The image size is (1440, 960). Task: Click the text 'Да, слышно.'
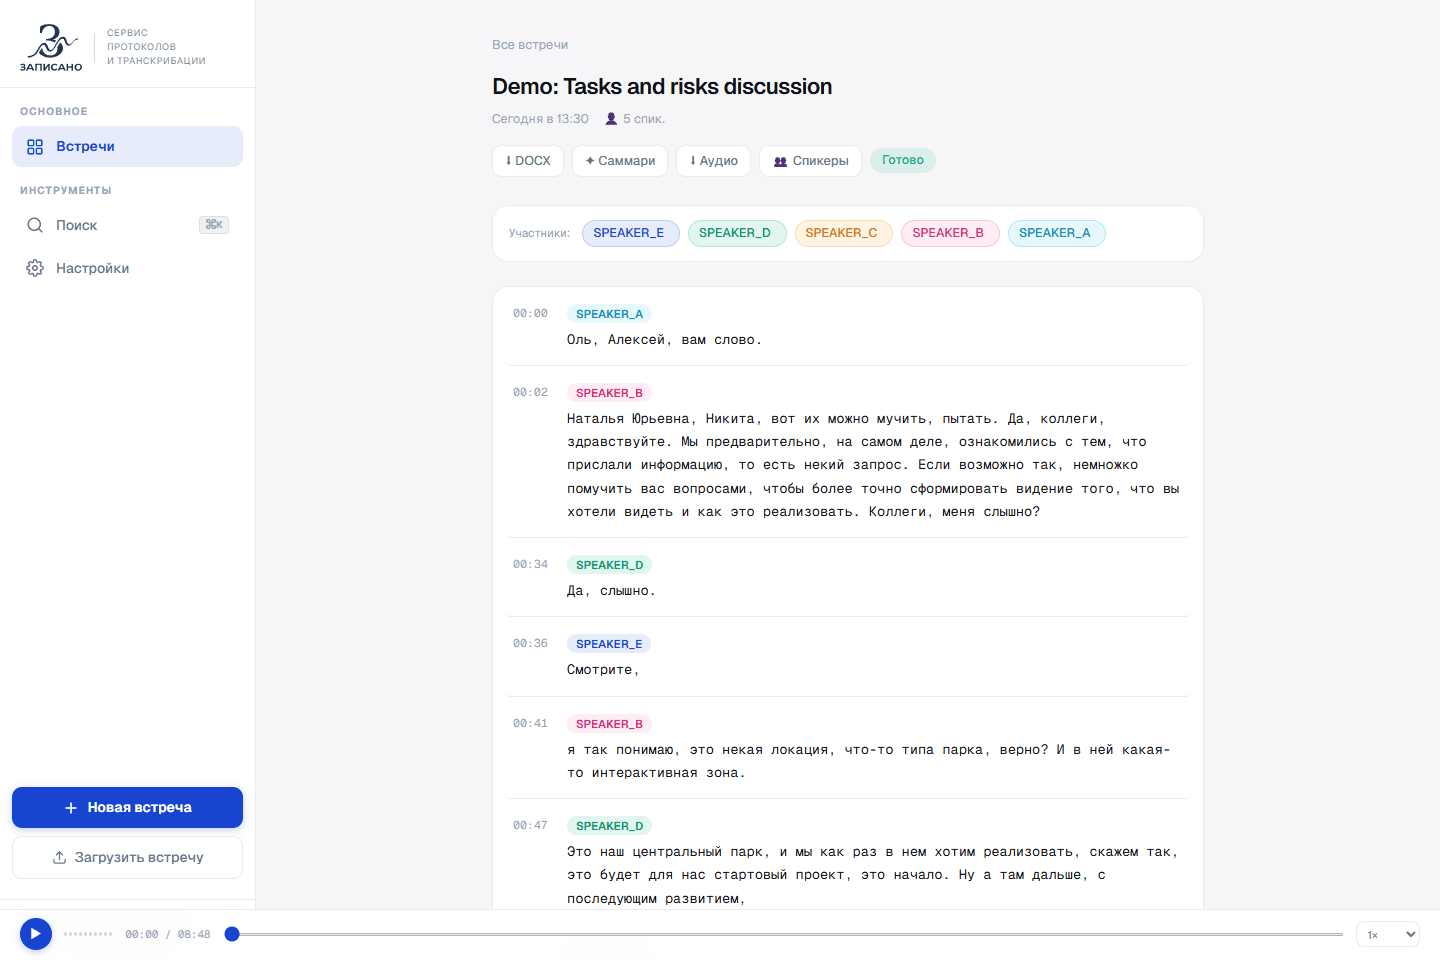point(611,591)
